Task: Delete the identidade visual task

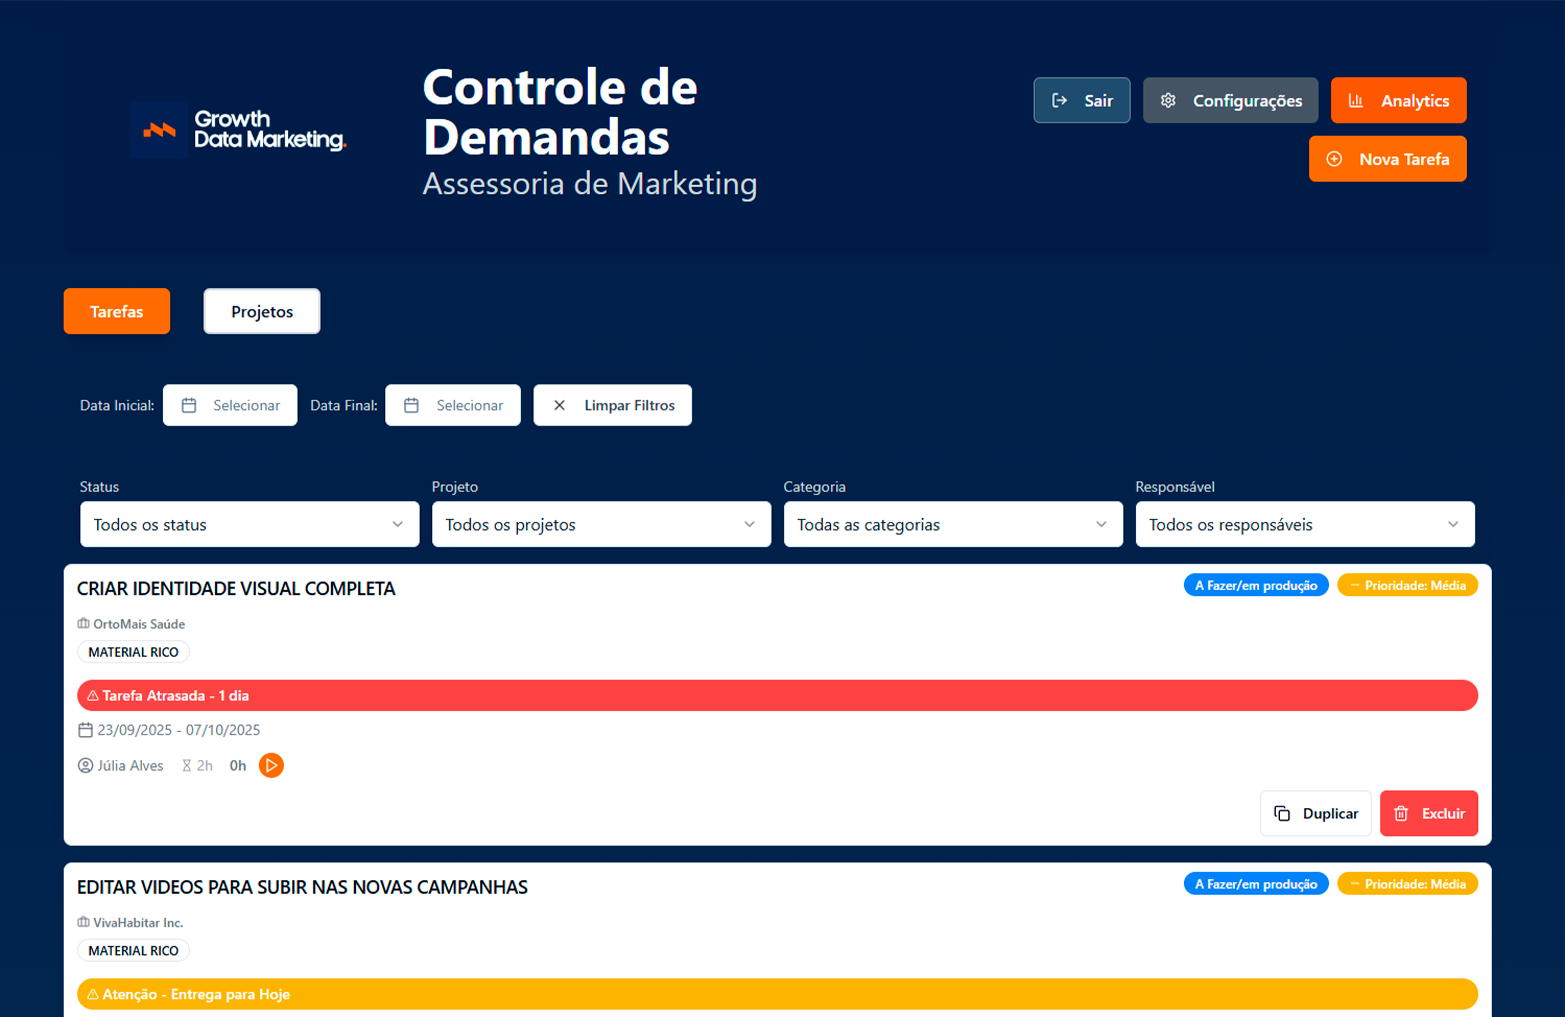Action: pos(1429,813)
